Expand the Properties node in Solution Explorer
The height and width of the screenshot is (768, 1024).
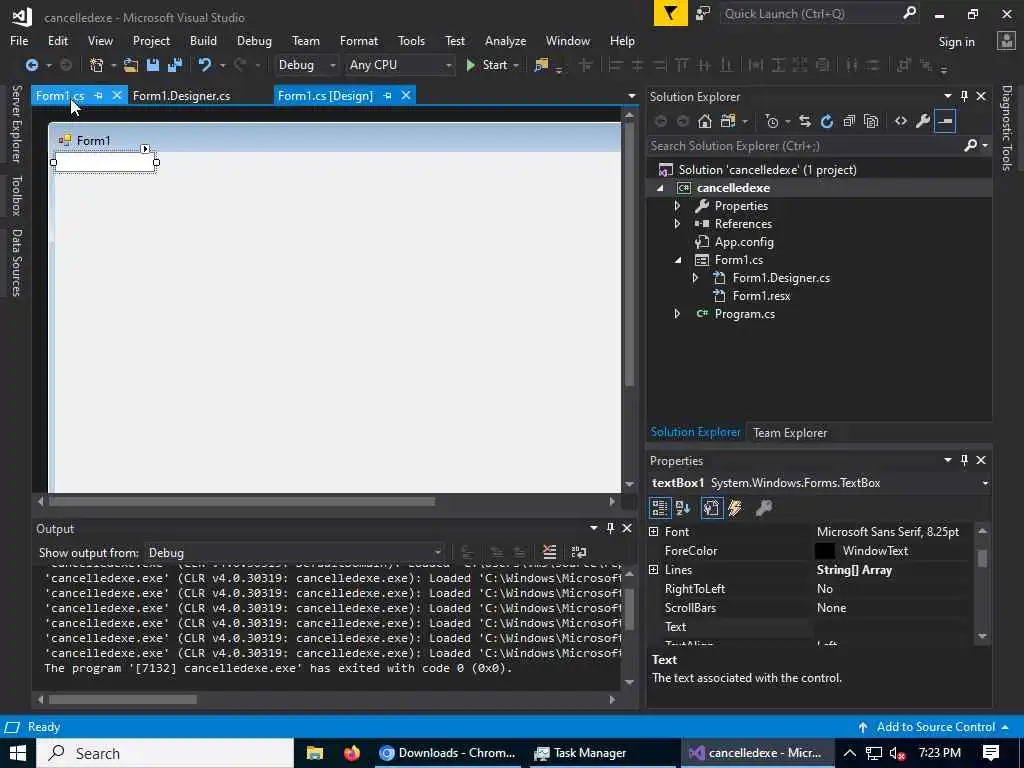tap(677, 206)
